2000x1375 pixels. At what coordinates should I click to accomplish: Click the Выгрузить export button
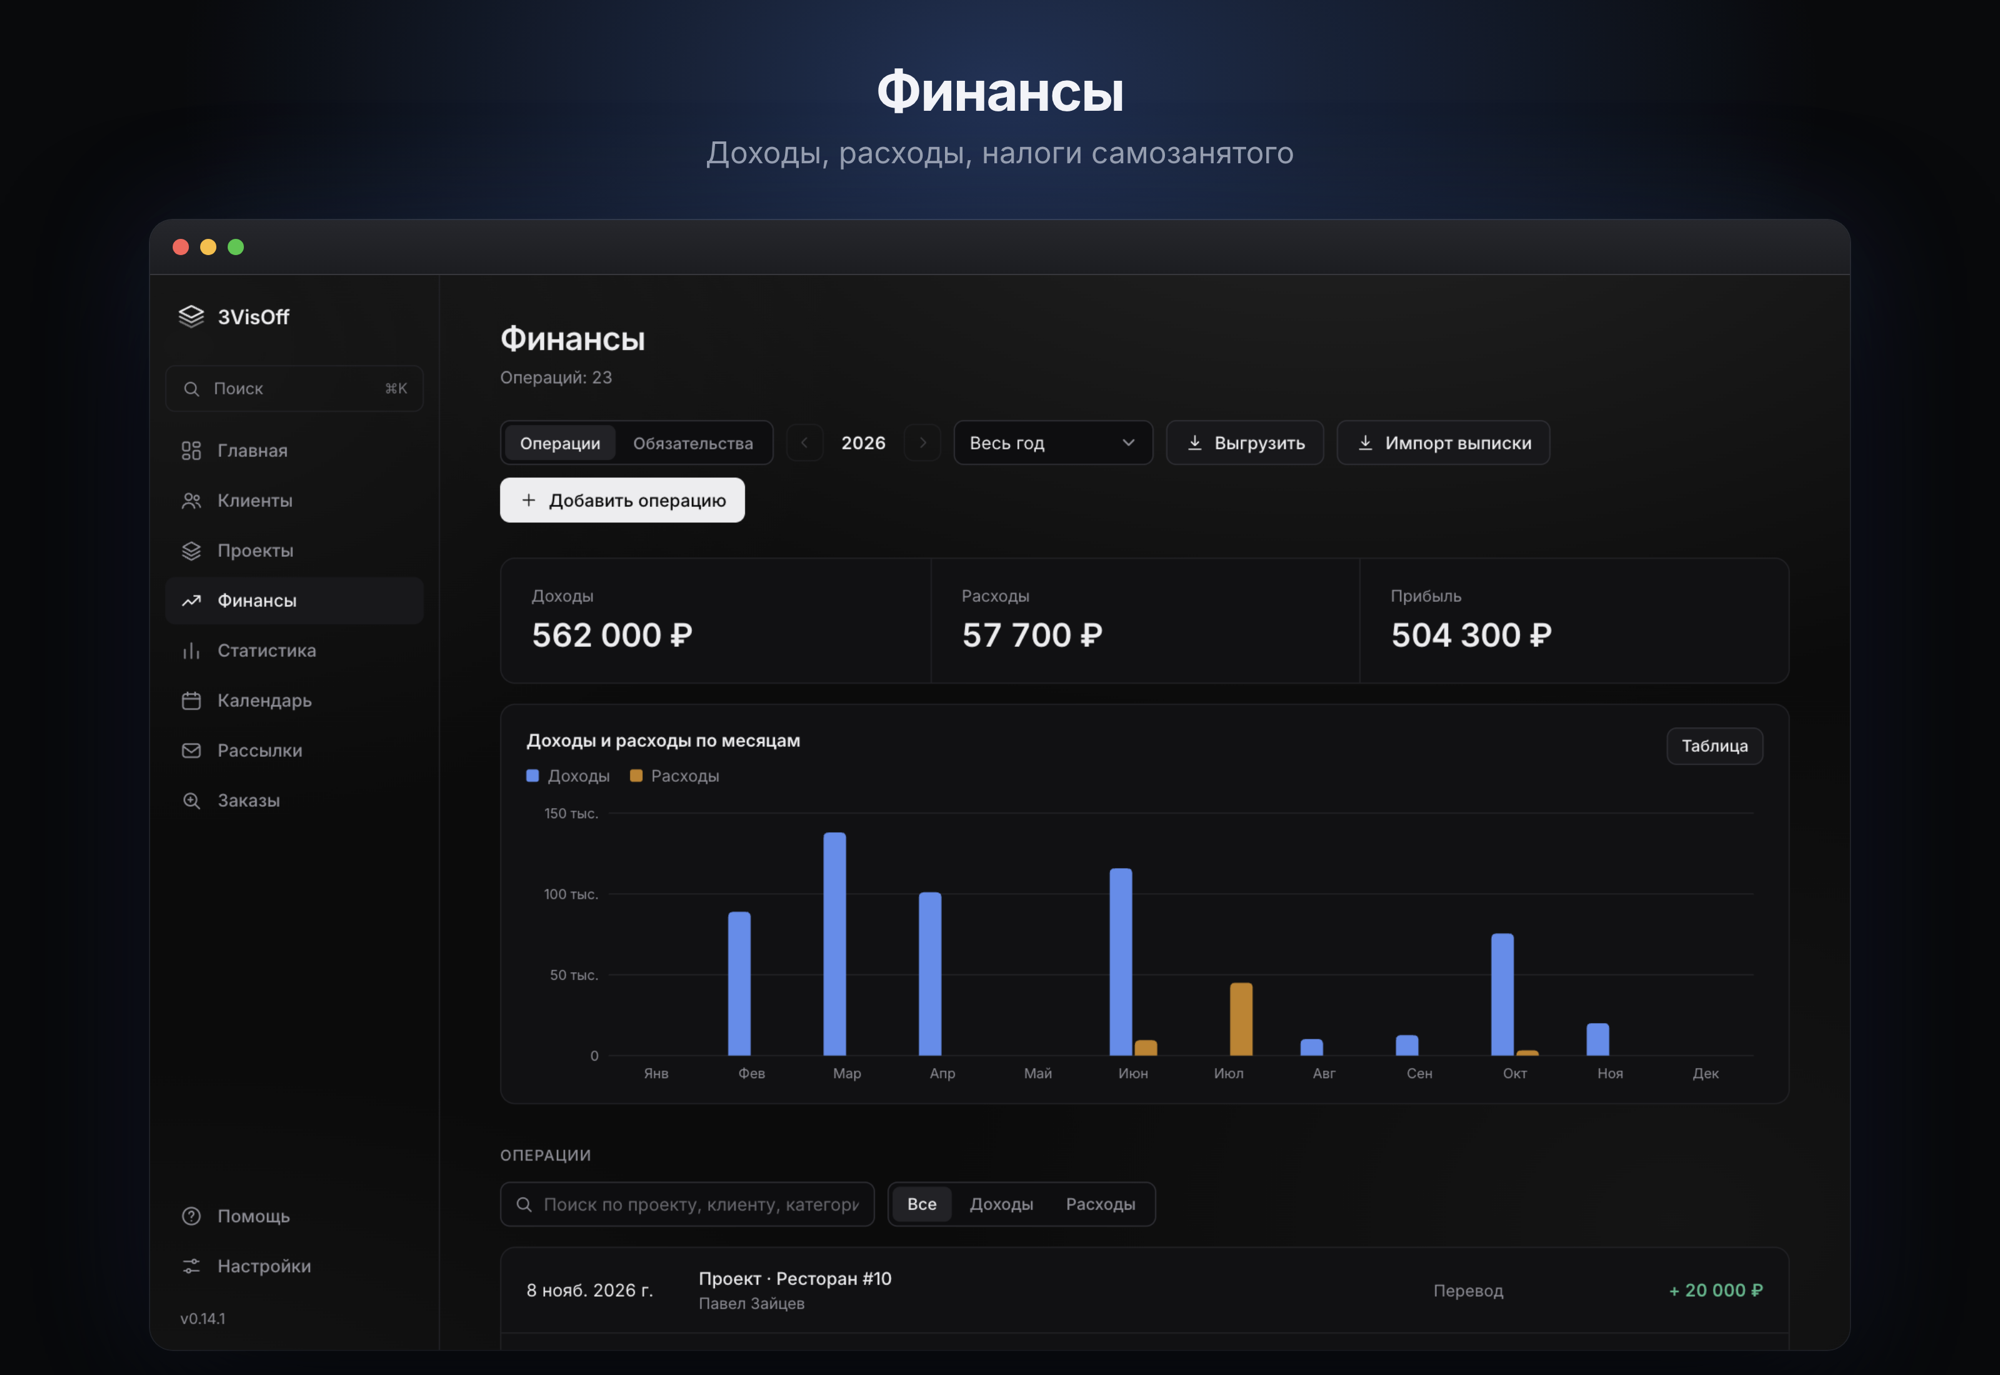click(x=1245, y=443)
